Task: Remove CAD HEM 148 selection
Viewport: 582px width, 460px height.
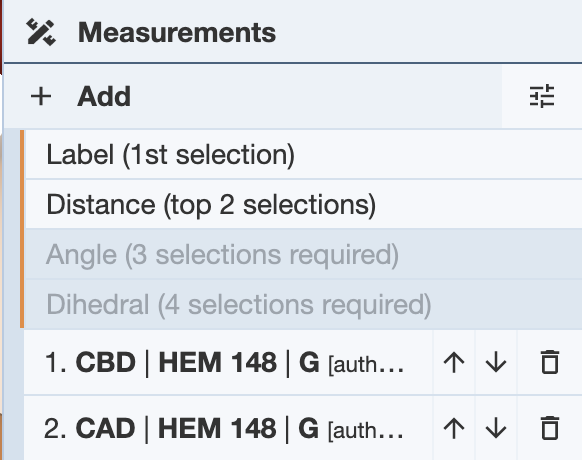Action: click(550, 428)
